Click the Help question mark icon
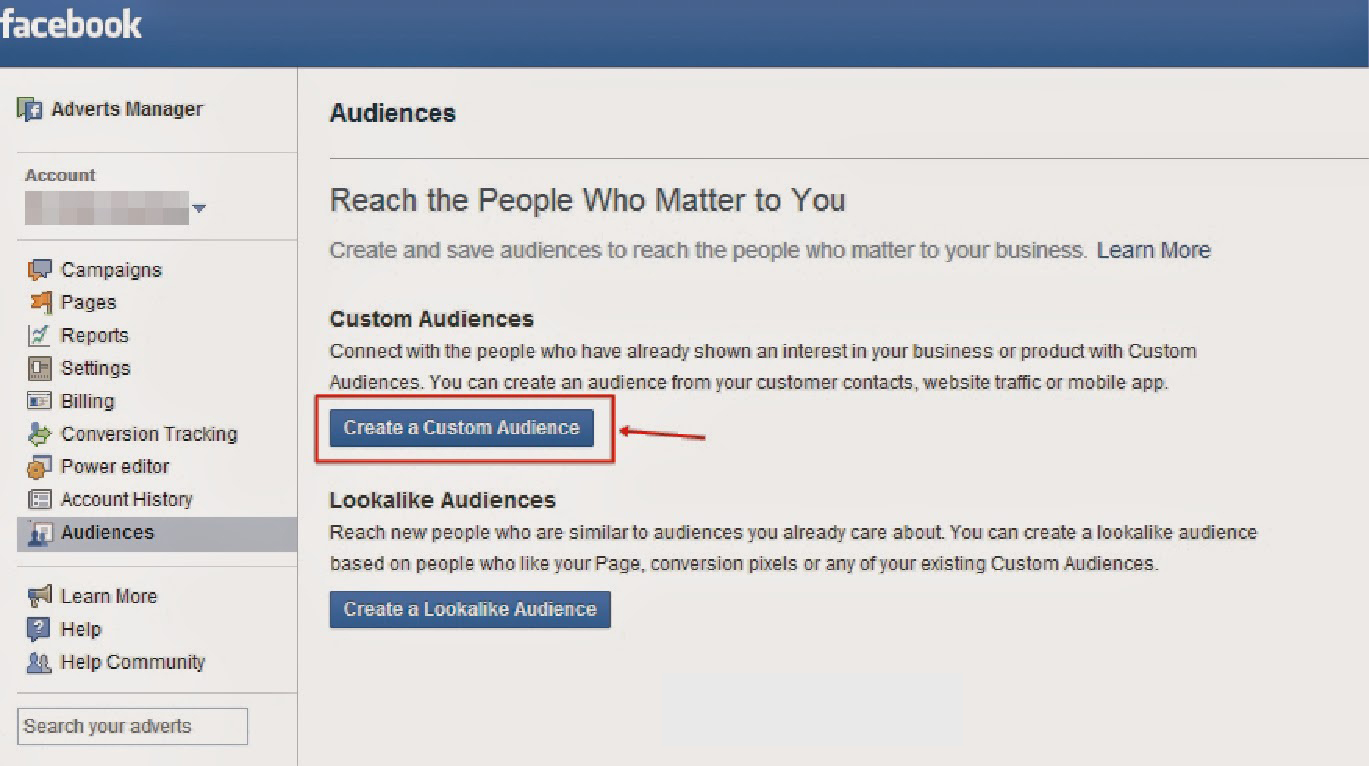Screen dimensions: 1369x766 pos(39,629)
